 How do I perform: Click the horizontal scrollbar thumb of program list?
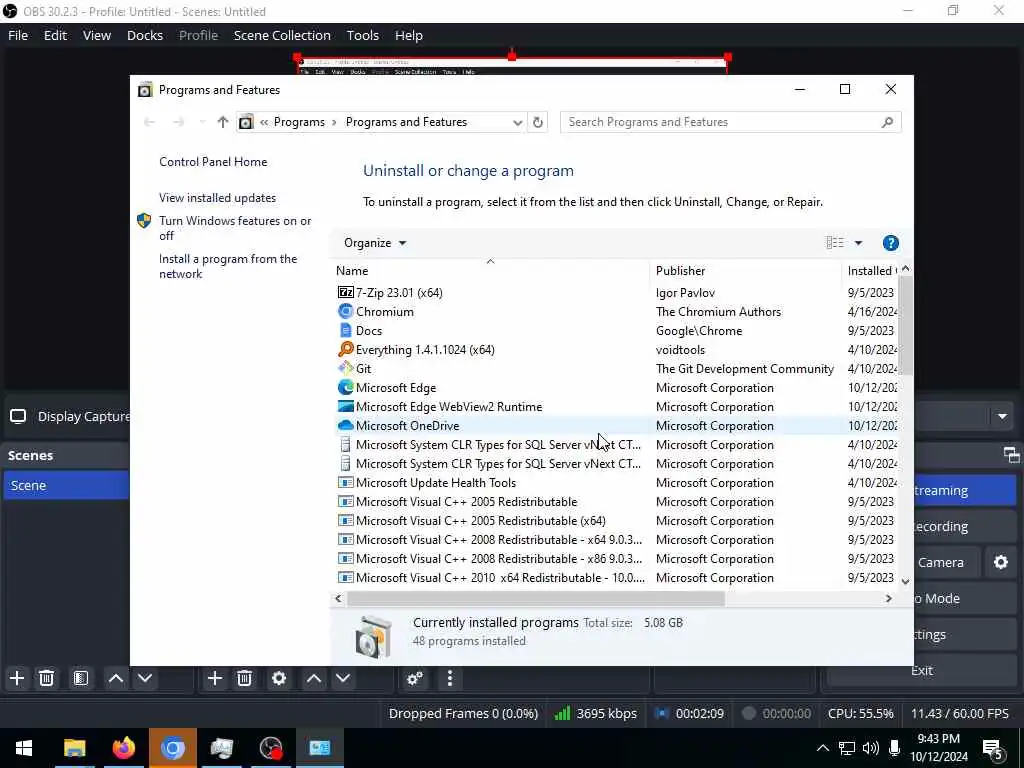click(x=536, y=598)
